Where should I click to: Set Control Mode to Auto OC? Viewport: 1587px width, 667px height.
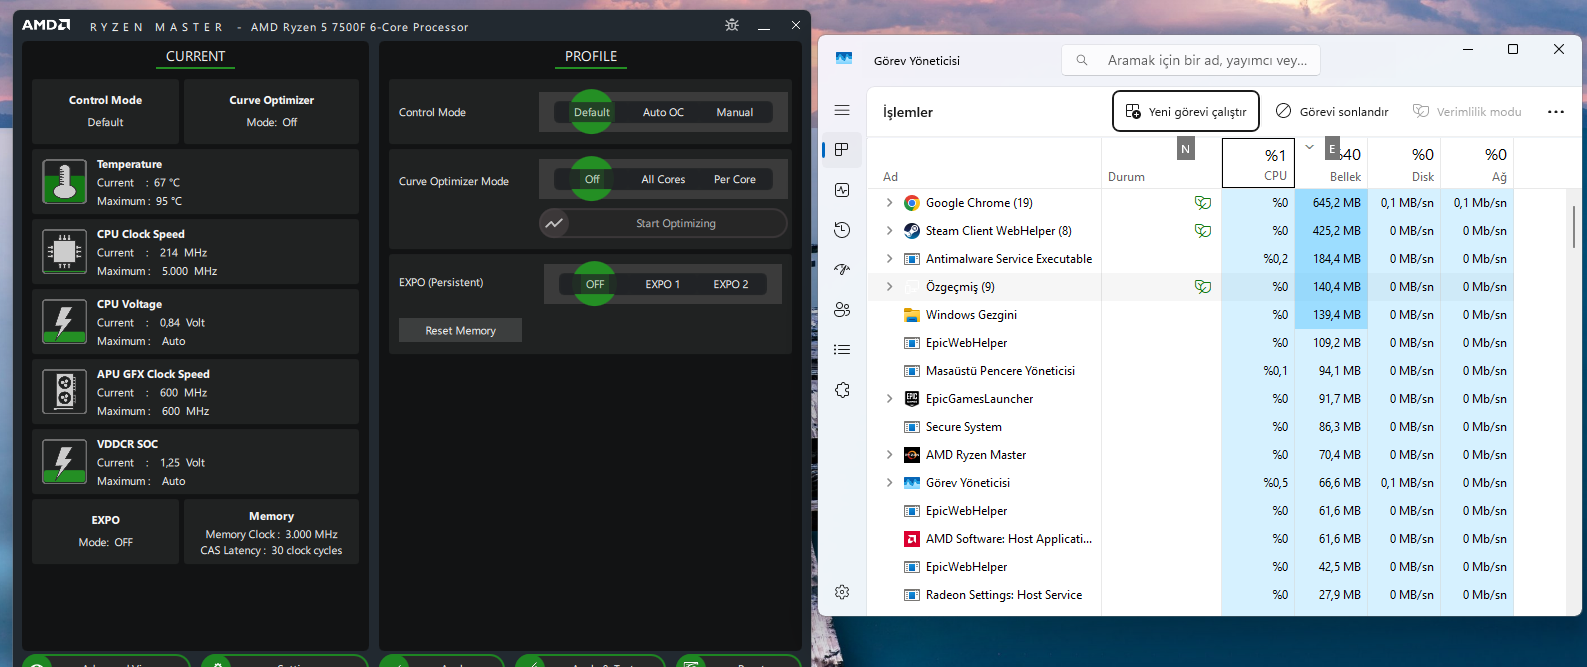click(663, 112)
